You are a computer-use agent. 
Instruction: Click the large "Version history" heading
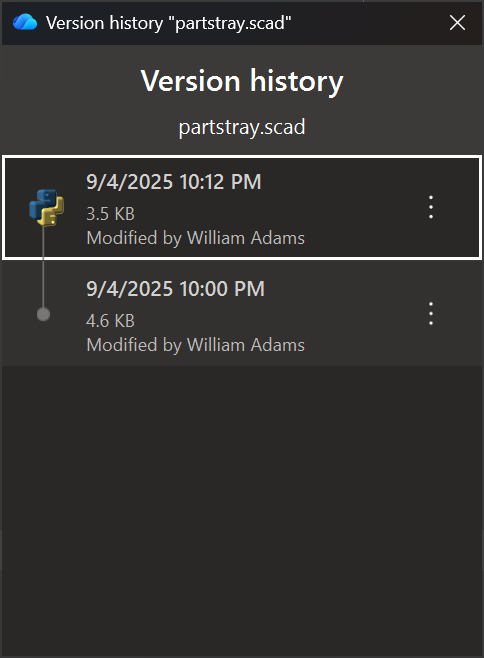pos(242,81)
